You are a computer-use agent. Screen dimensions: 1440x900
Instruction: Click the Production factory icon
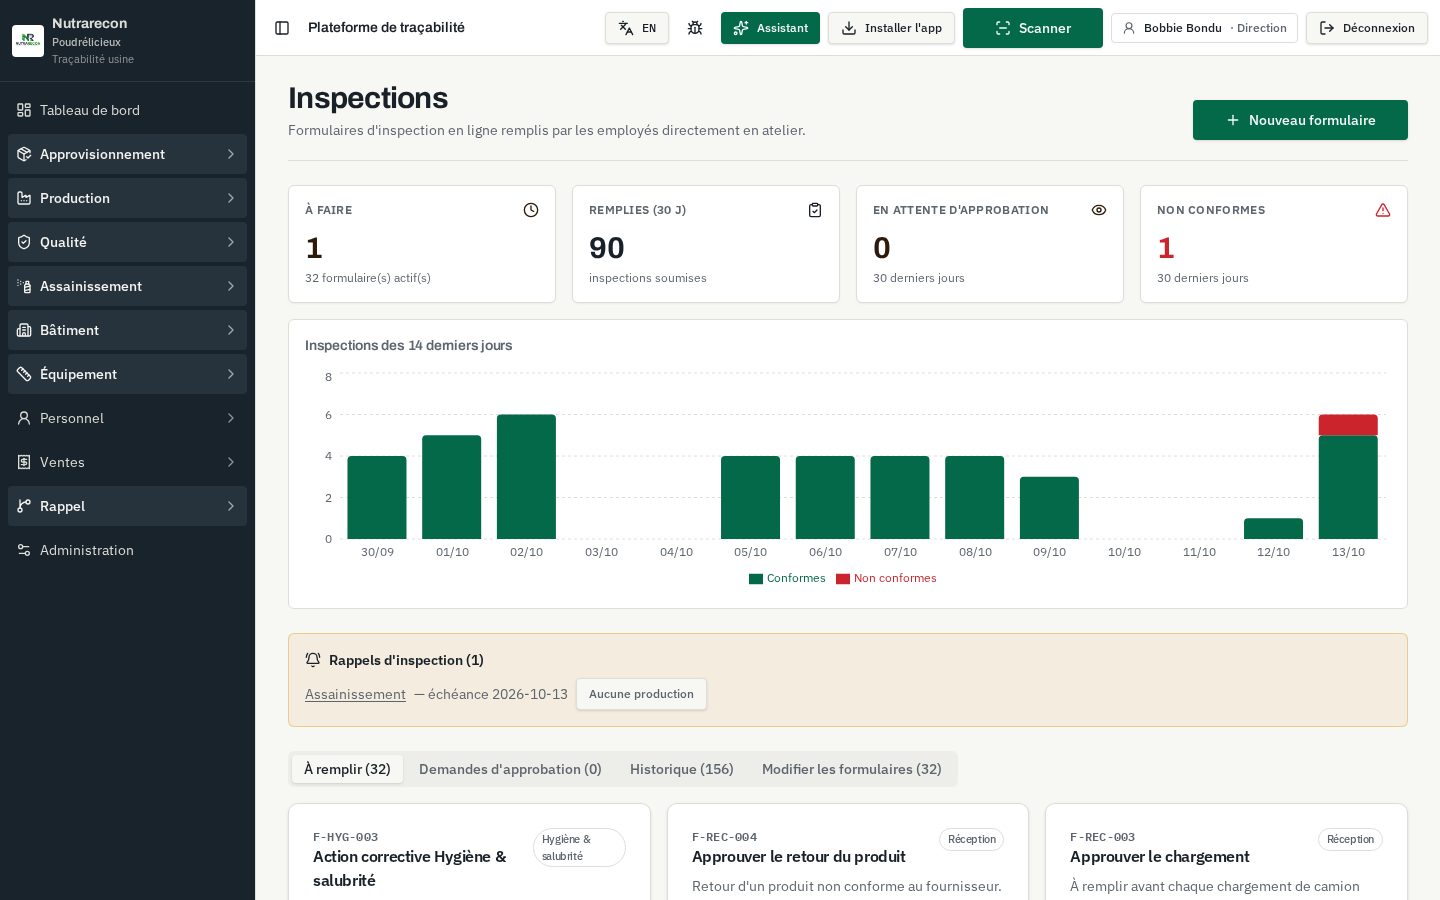(24, 198)
